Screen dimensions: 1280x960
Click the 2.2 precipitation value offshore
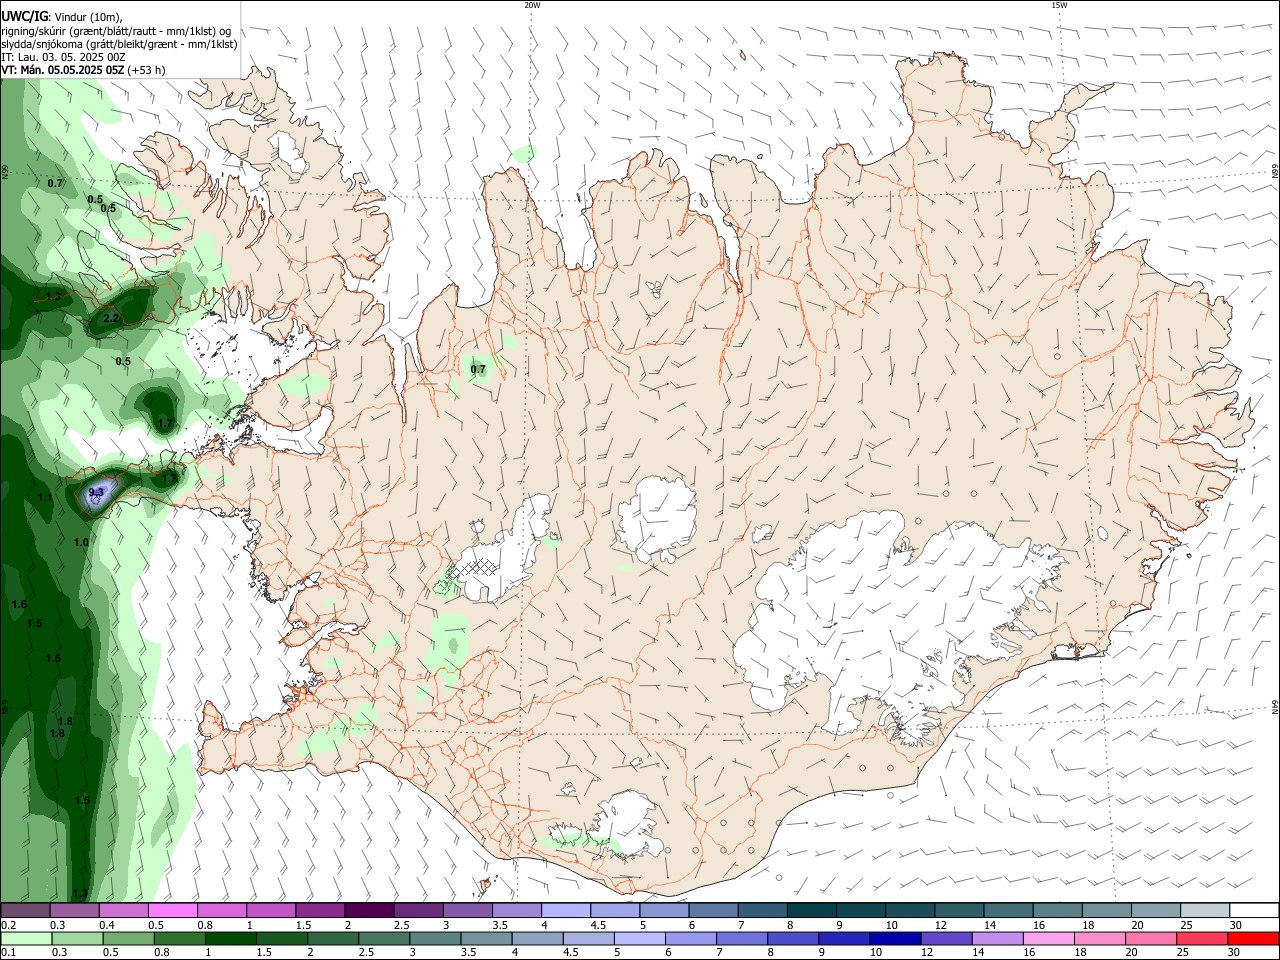click(111, 319)
